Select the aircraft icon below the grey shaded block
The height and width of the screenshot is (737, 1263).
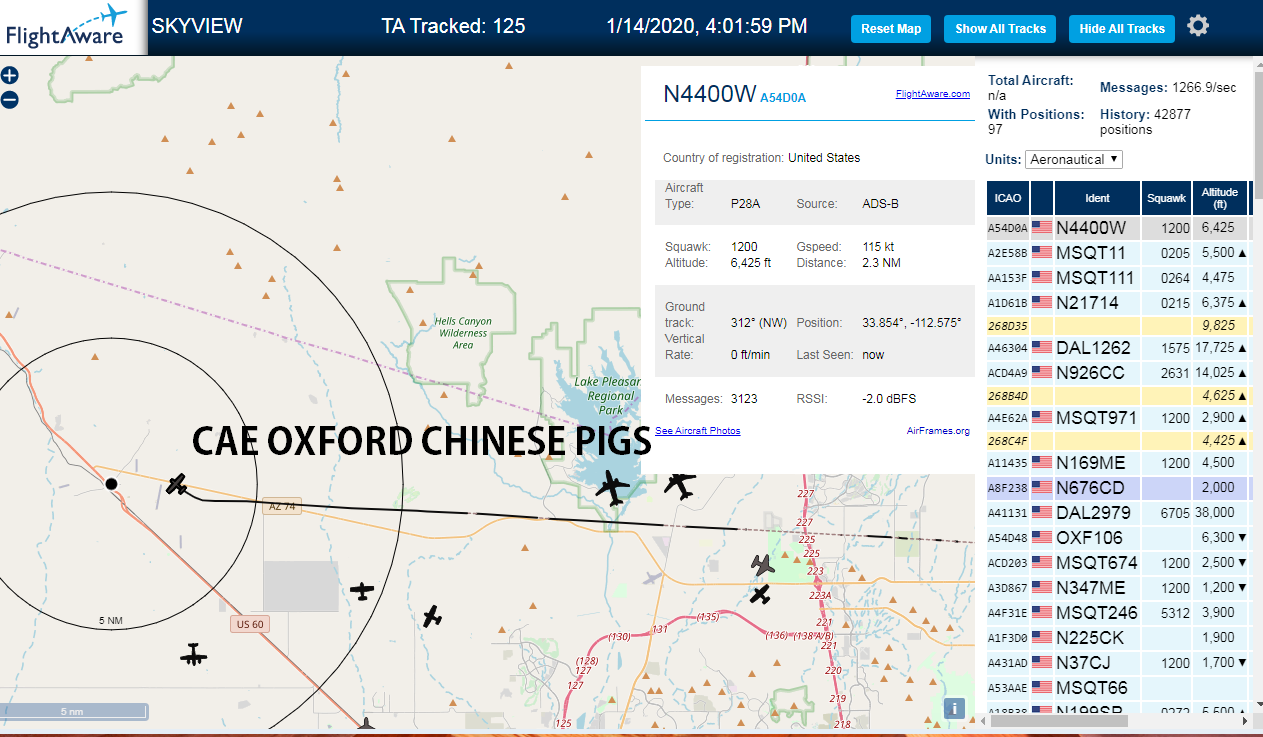tap(362, 591)
